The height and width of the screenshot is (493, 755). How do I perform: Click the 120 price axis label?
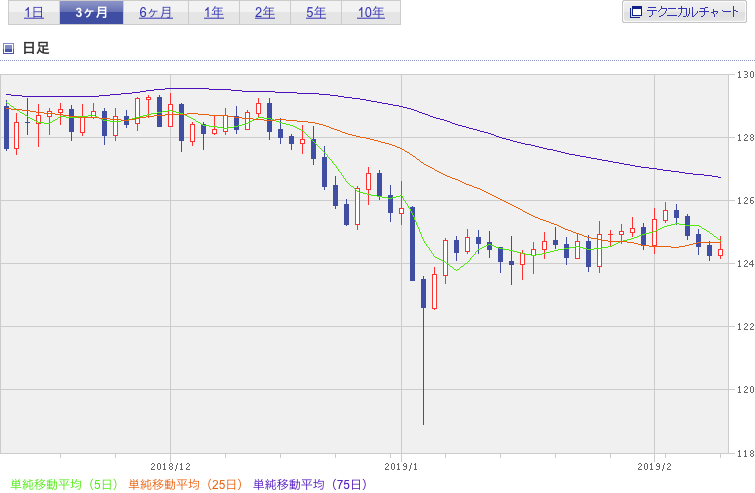745,390
